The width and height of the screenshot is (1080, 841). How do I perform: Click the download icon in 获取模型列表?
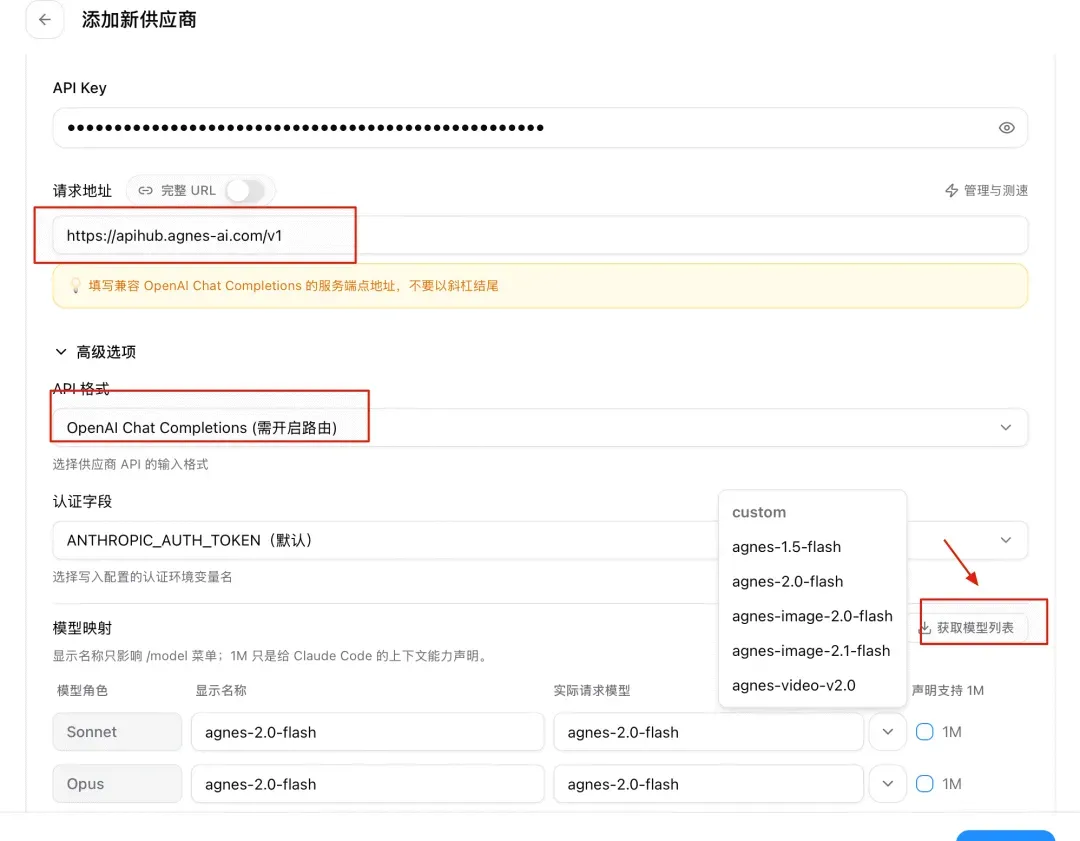click(925, 627)
